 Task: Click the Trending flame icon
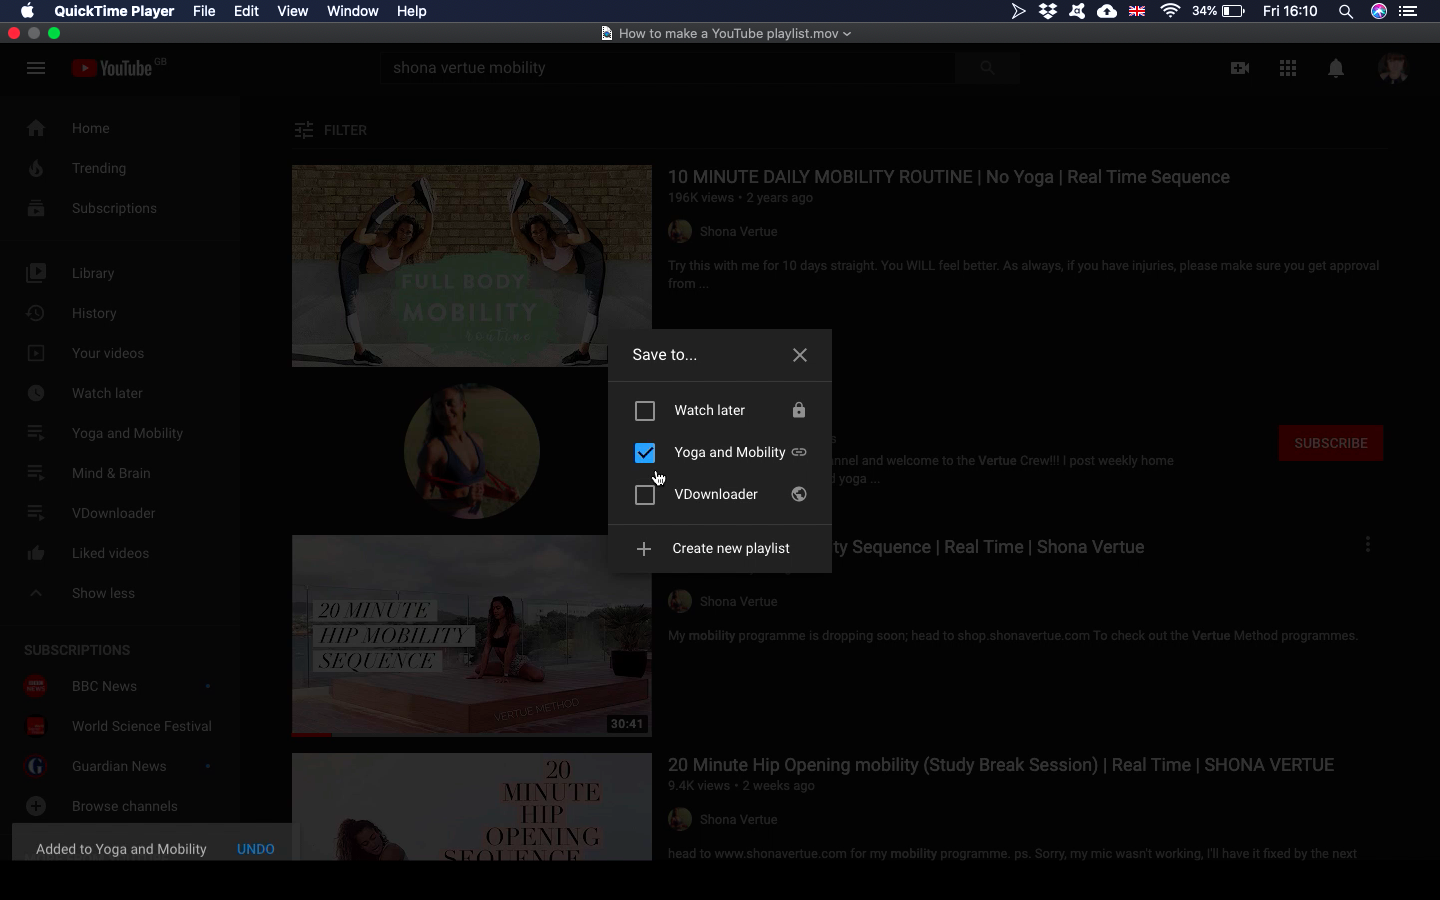click(36, 168)
